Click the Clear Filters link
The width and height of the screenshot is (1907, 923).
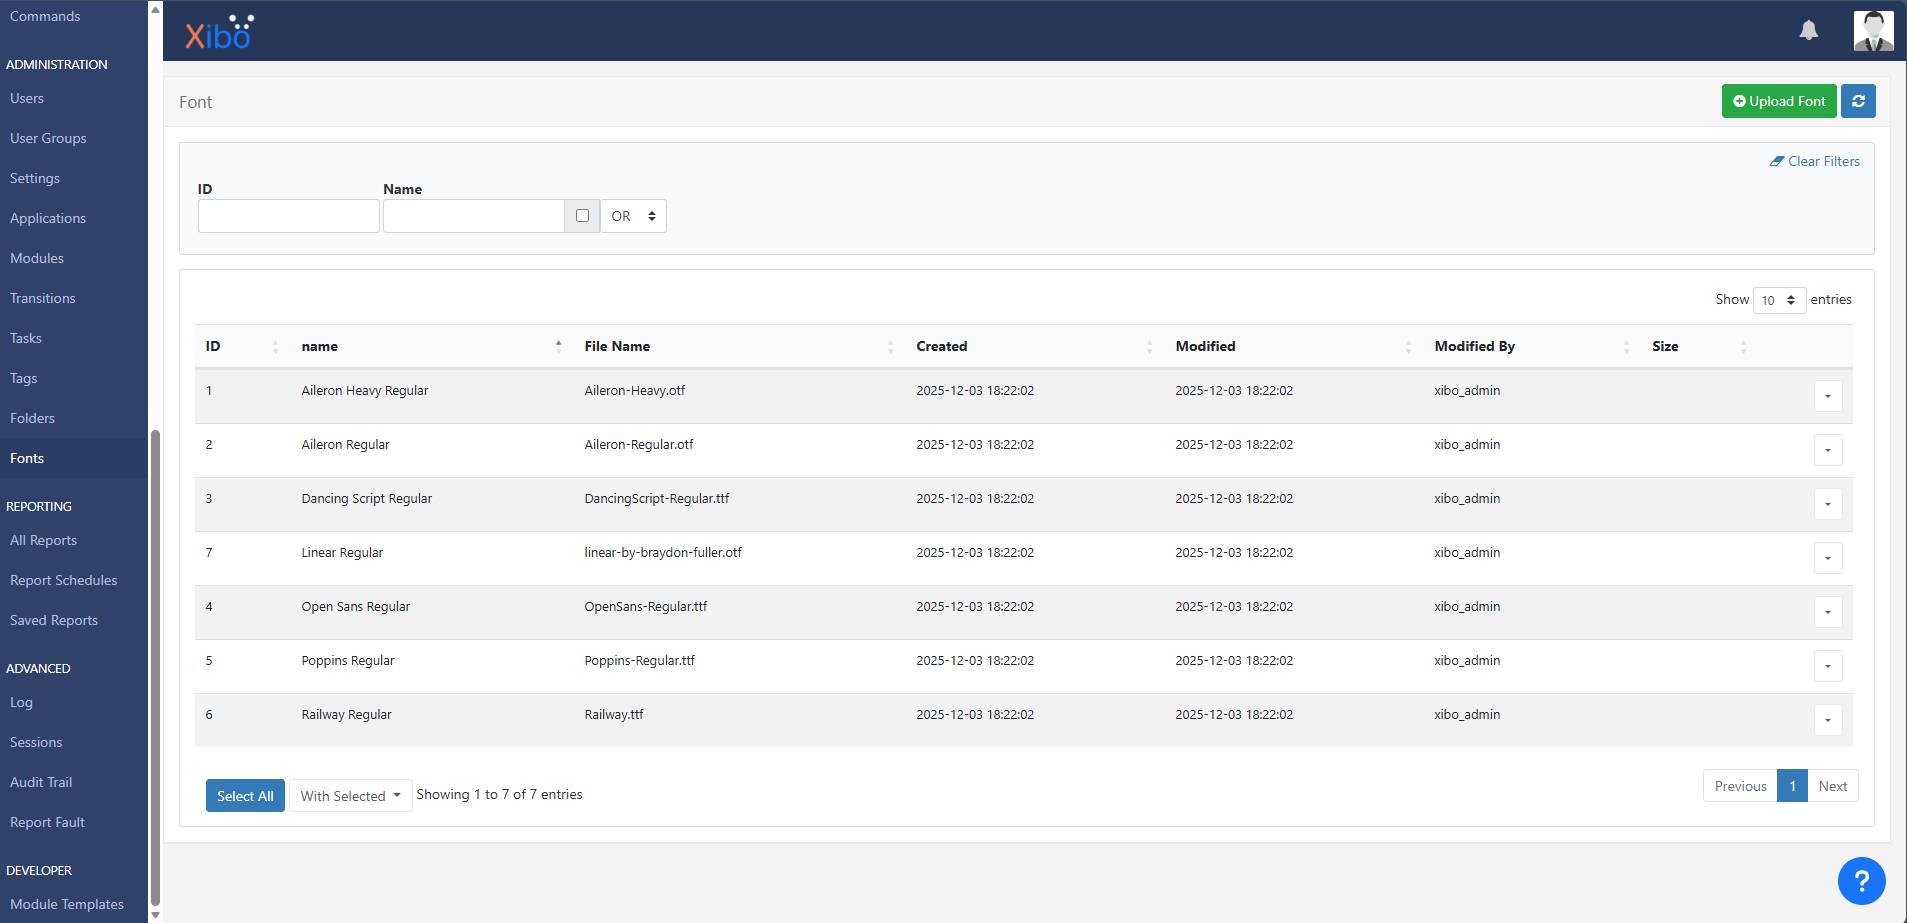click(x=1814, y=161)
